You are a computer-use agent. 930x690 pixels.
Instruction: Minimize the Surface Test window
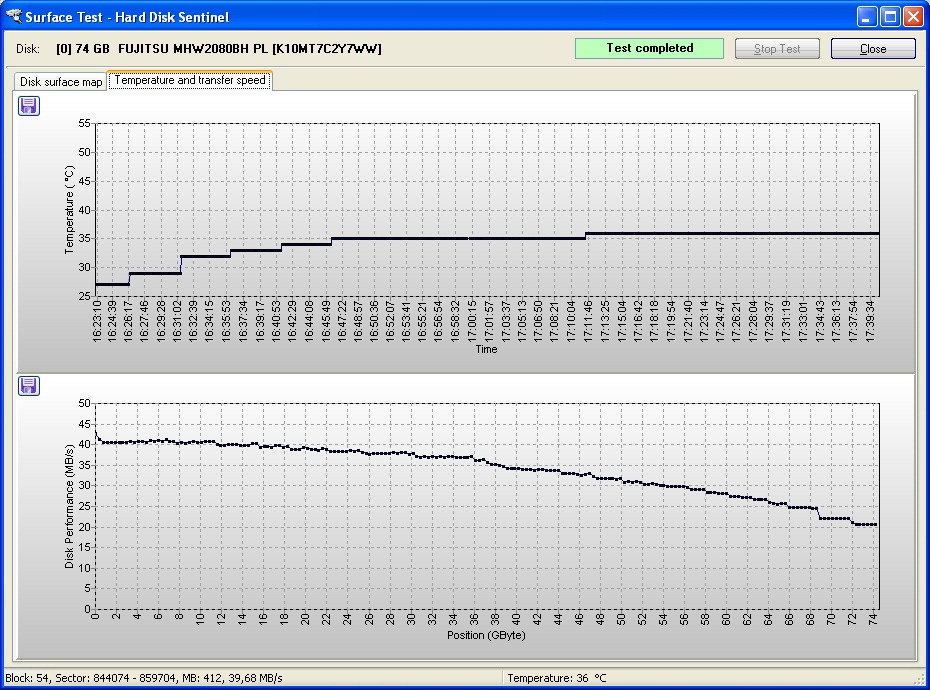(866, 17)
